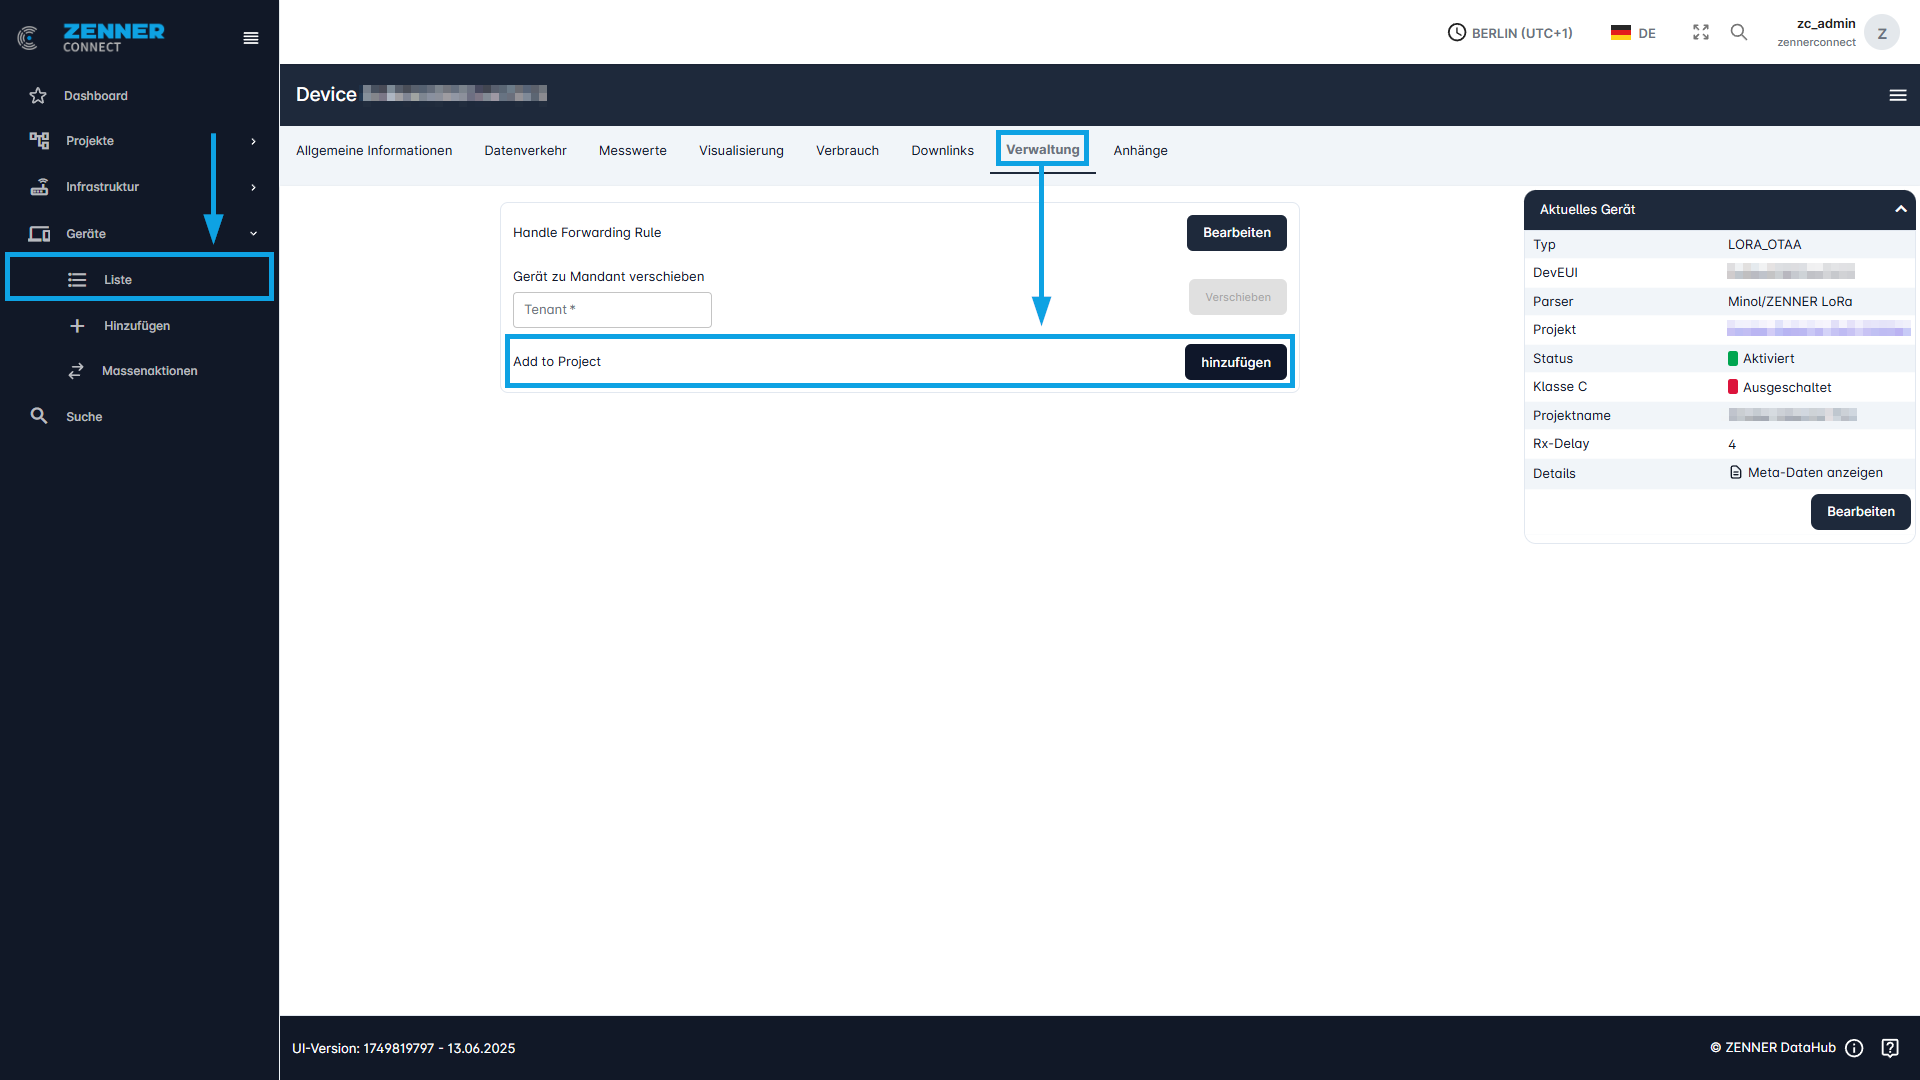Screen dimensions: 1920x1080
Task: Click the Tenant input field
Action: point(612,310)
